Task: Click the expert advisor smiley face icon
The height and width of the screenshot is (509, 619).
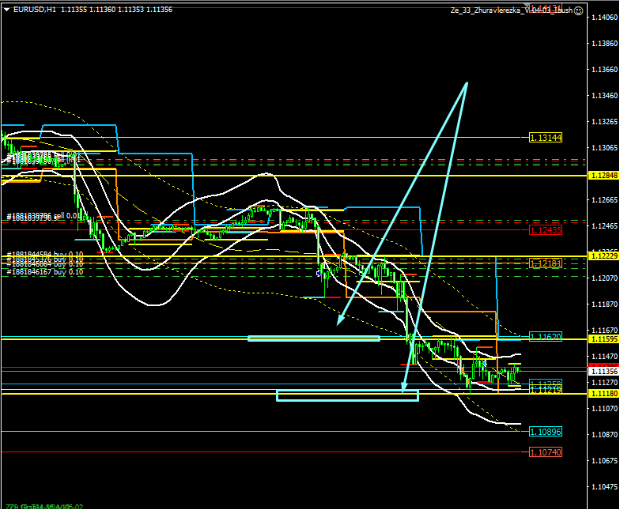Action: (577, 10)
